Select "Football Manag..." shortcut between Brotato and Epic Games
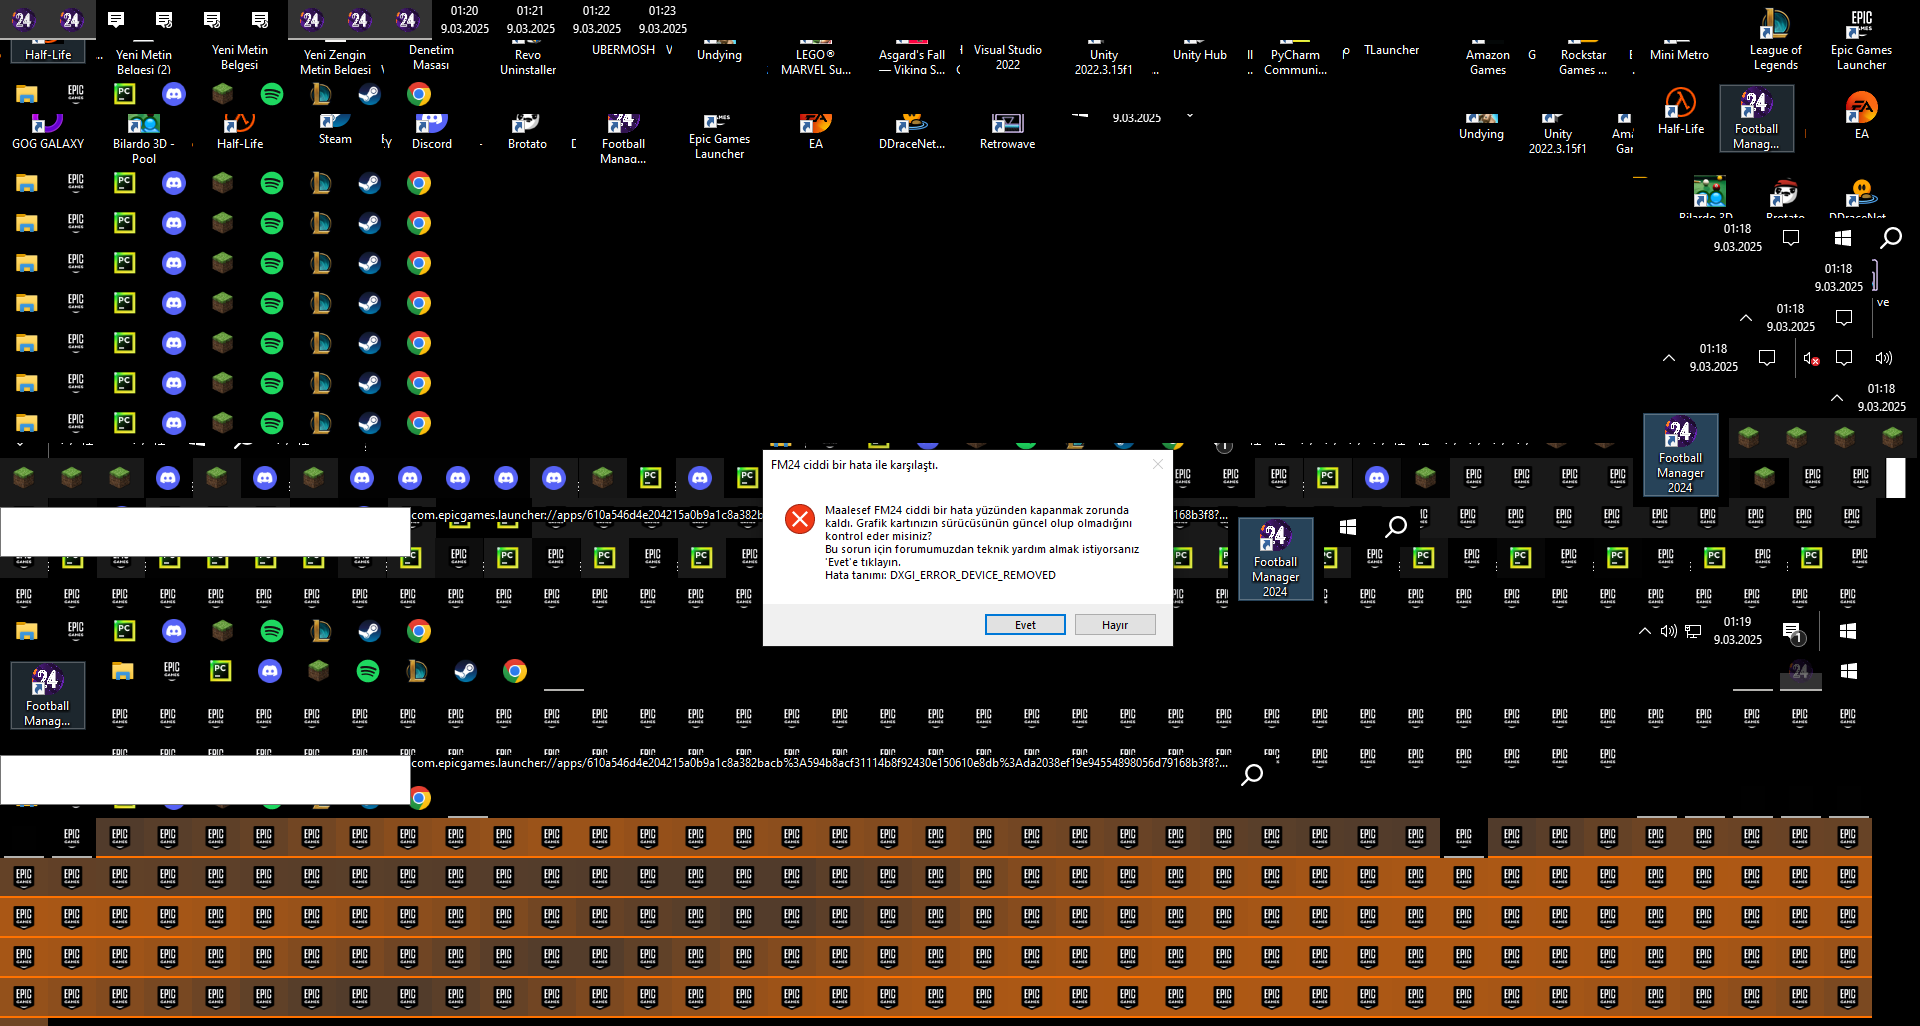The image size is (1920, 1026). [624, 138]
